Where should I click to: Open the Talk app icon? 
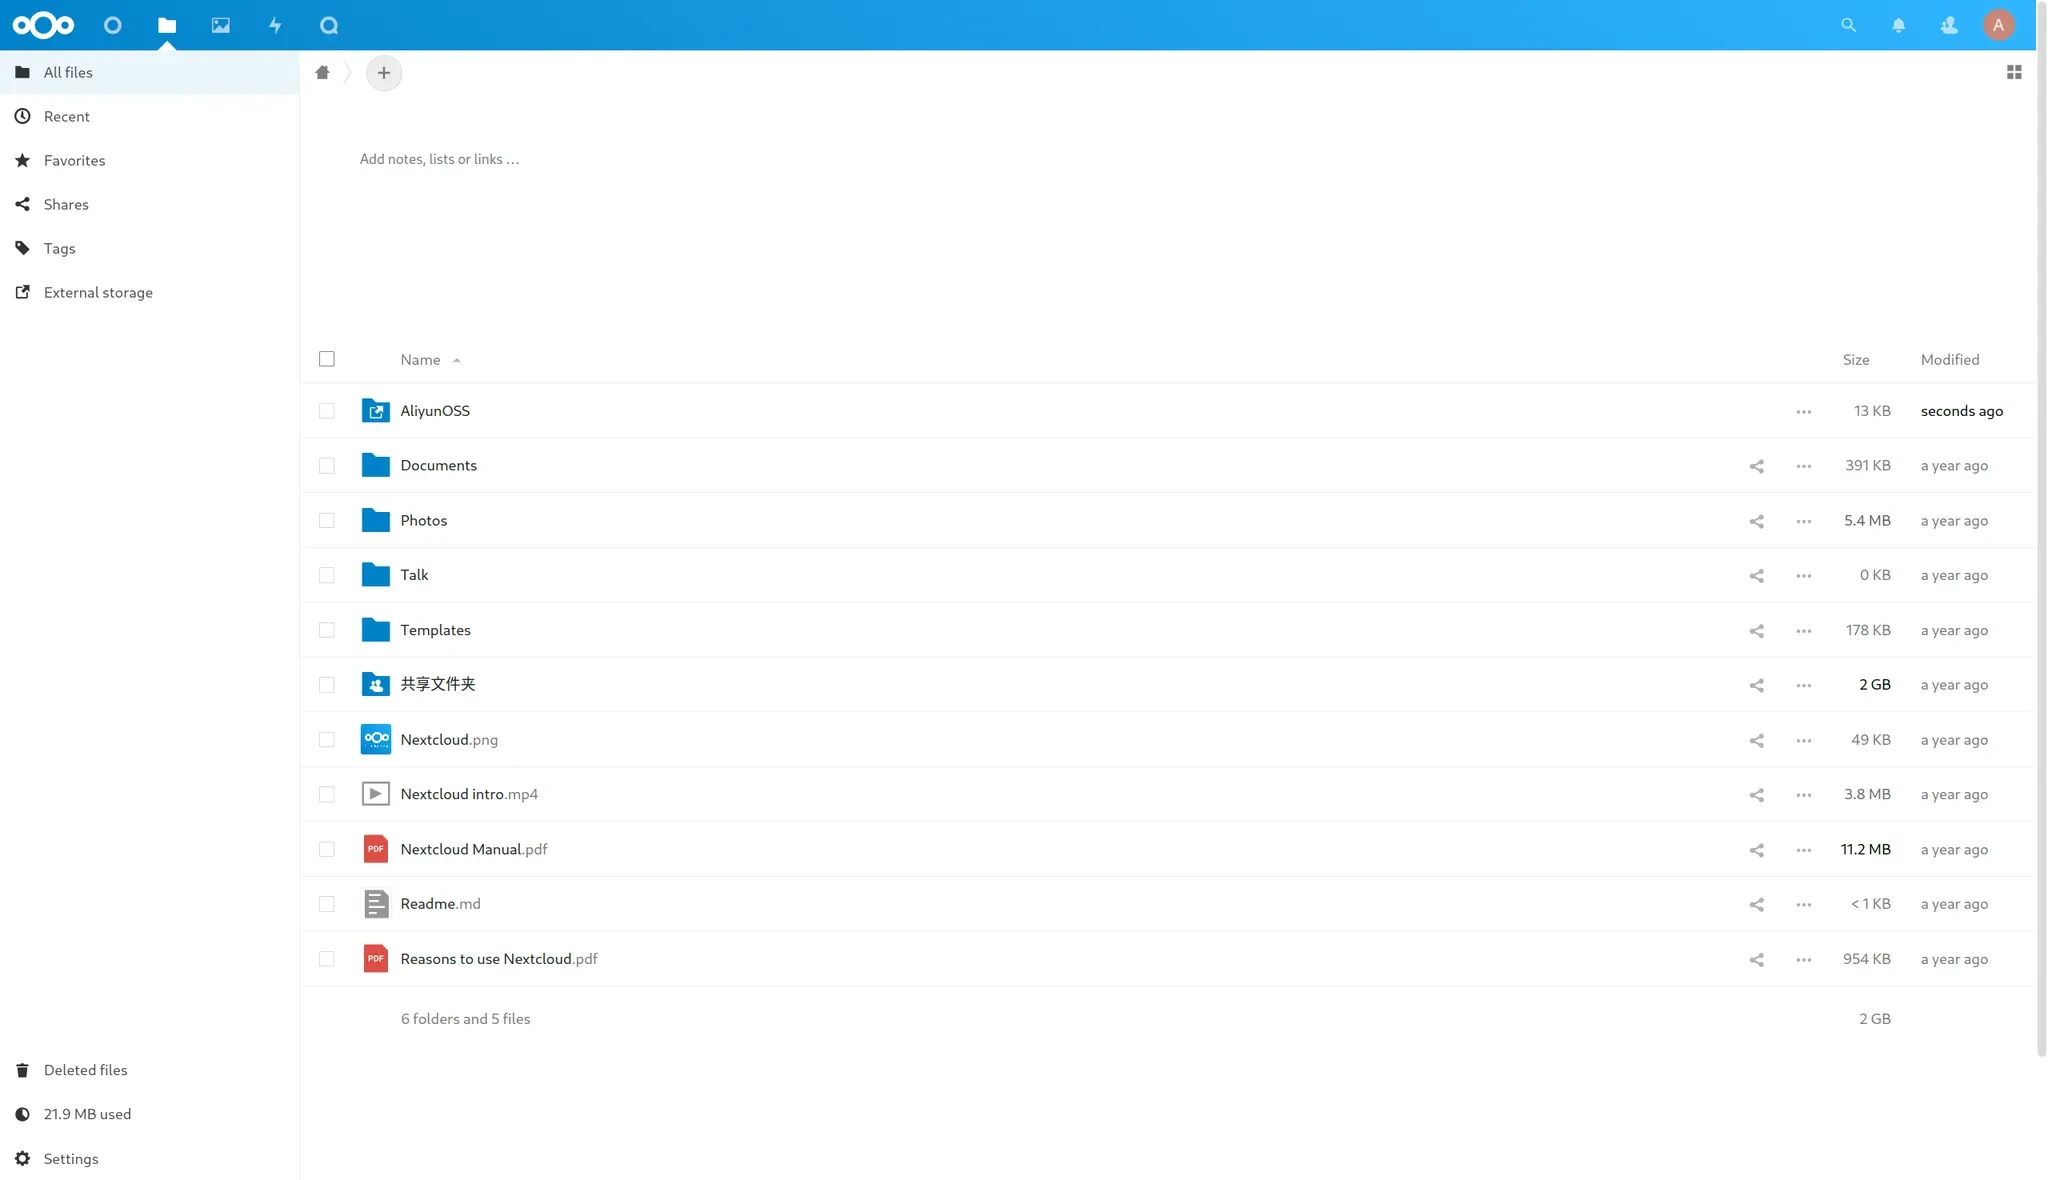329,25
